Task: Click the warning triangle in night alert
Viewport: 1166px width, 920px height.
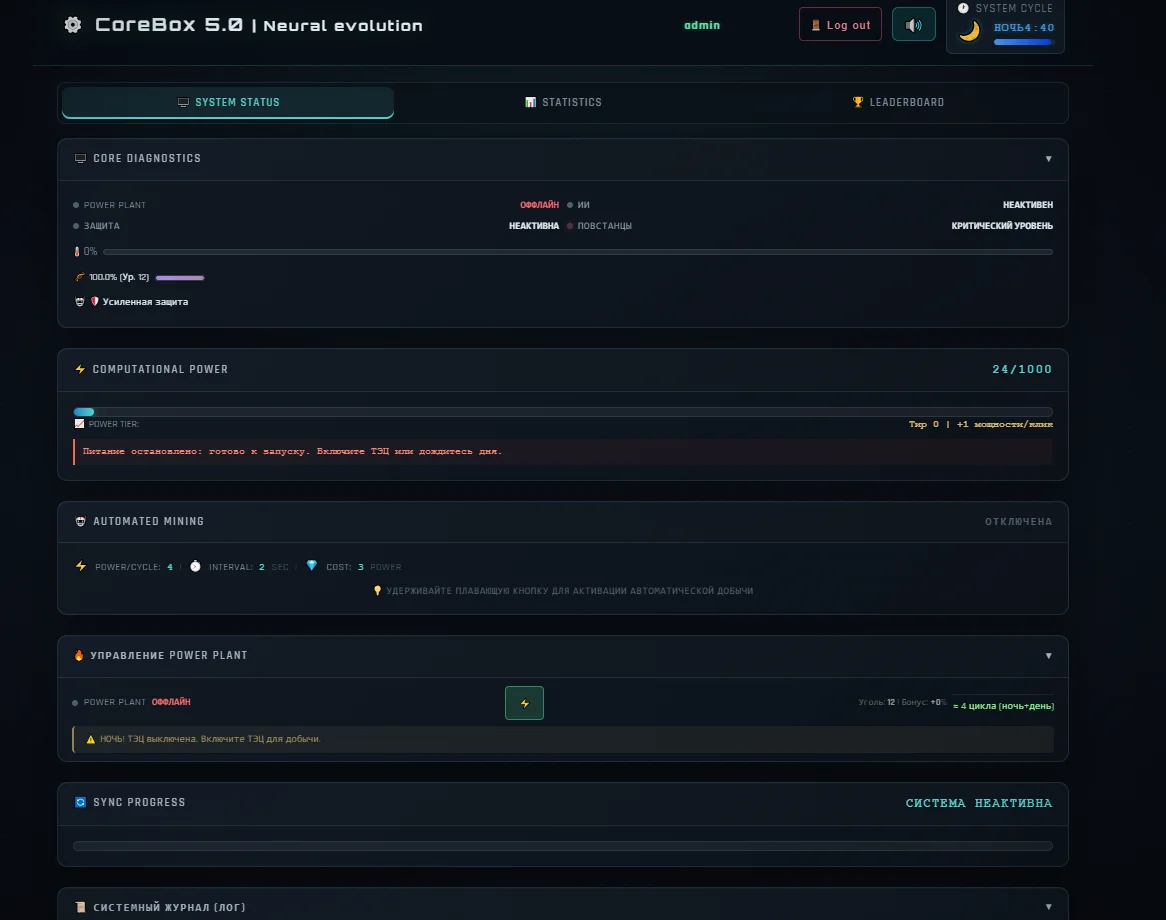Action: coord(91,739)
